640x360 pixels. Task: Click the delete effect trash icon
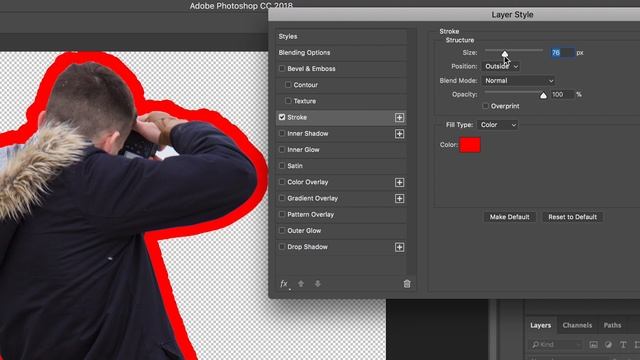click(407, 284)
